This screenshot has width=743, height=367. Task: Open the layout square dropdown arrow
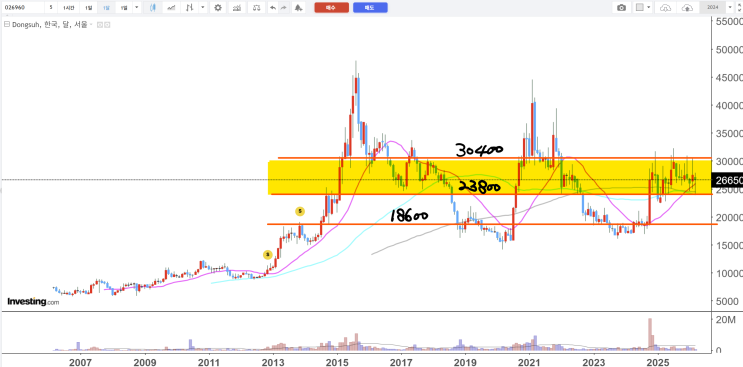(x=649, y=8)
